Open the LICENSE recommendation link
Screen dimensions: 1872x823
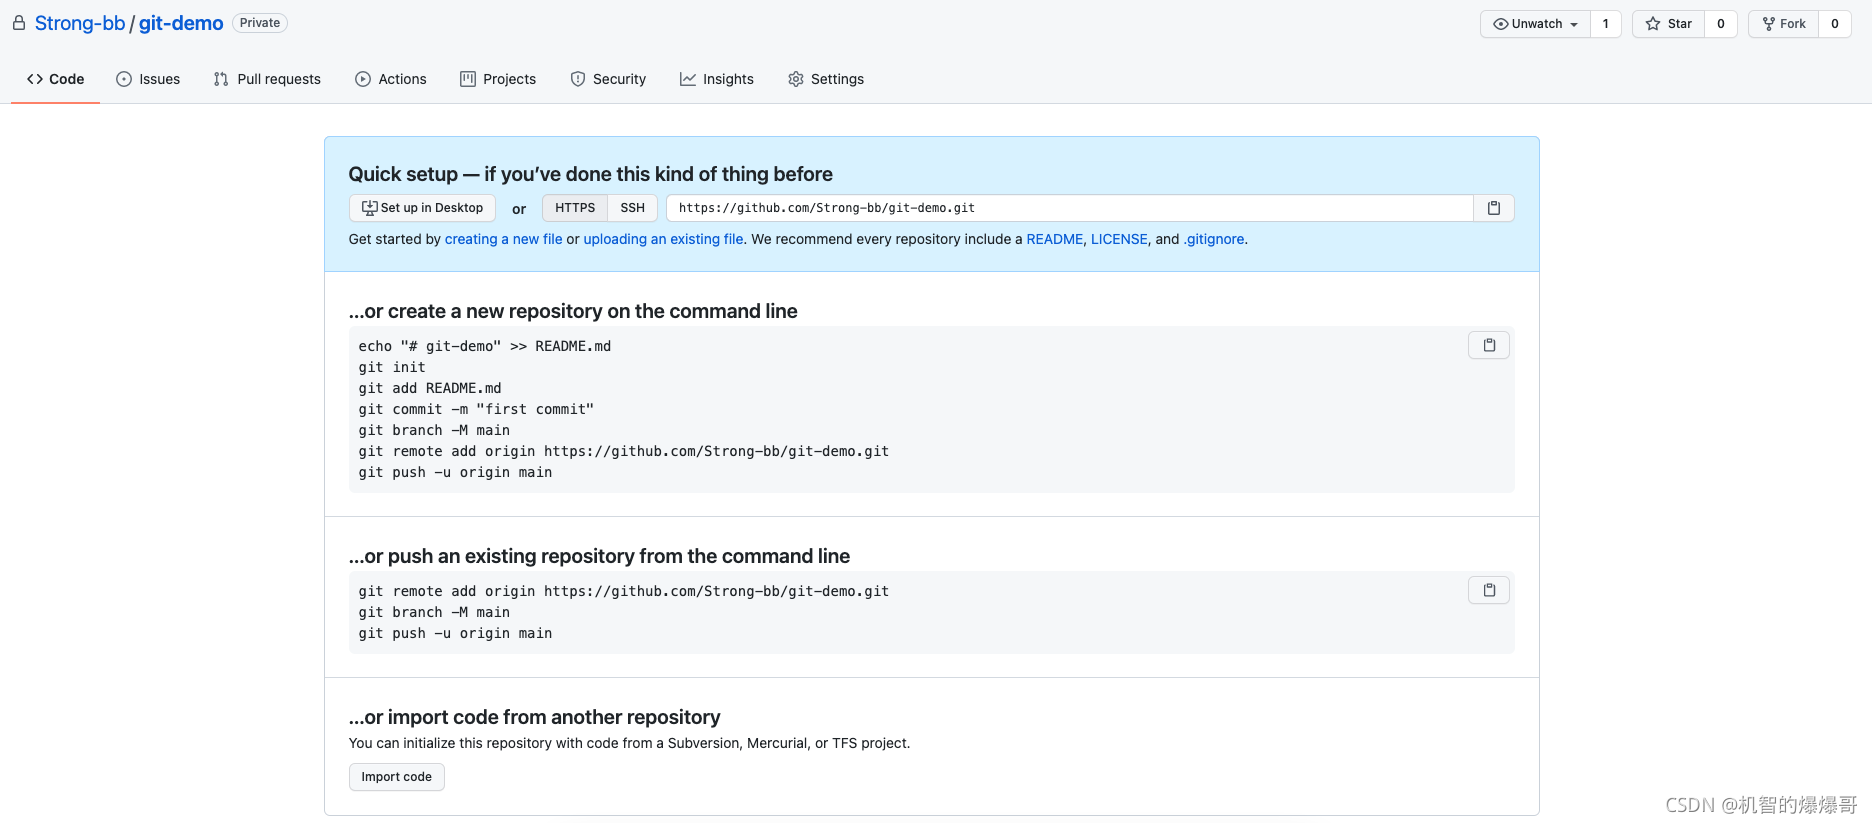click(1119, 239)
